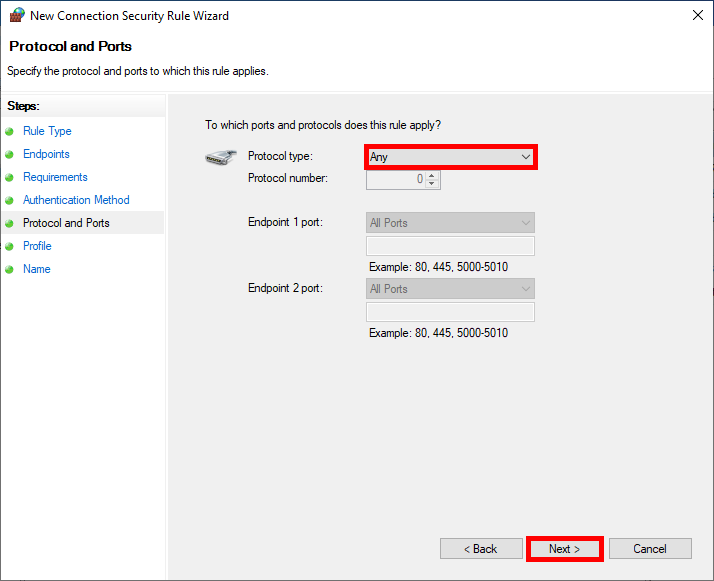Open the Protocol type dropdown
The image size is (714, 581).
click(x=450, y=157)
